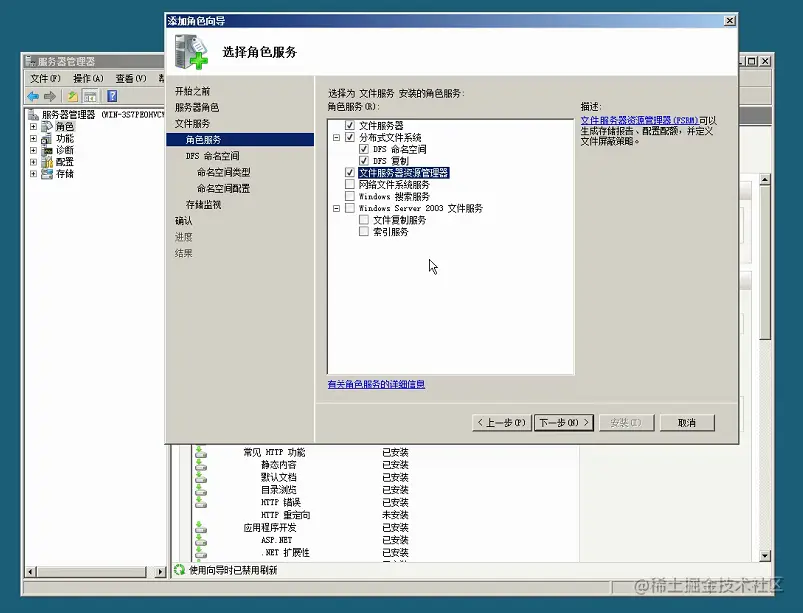The height and width of the screenshot is (613, 803).
Task: Click the HTTP 重定向 row text
Action: [x=285, y=515]
